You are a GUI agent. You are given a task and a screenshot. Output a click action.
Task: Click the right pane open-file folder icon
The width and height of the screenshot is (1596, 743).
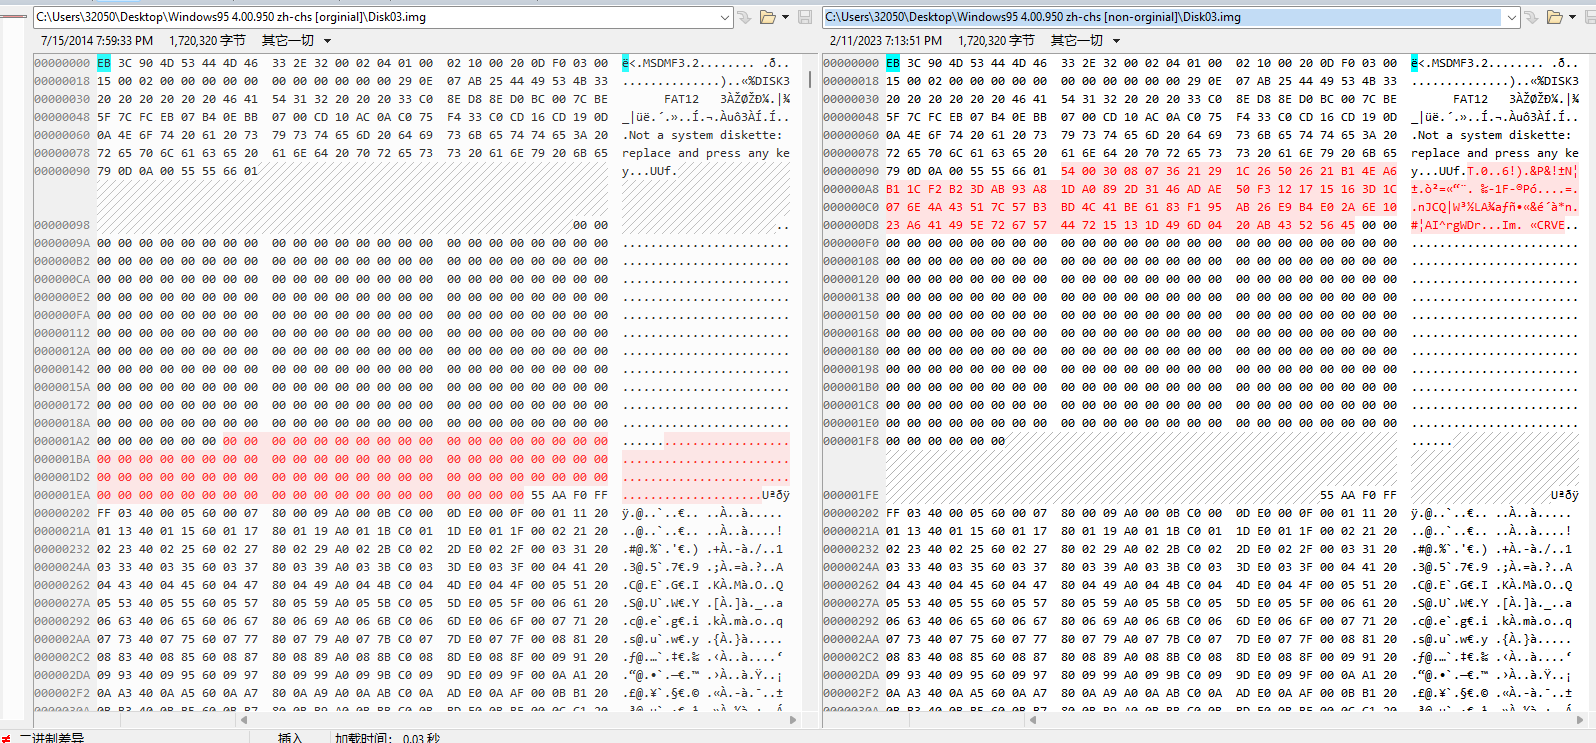pyautogui.click(x=1555, y=17)
